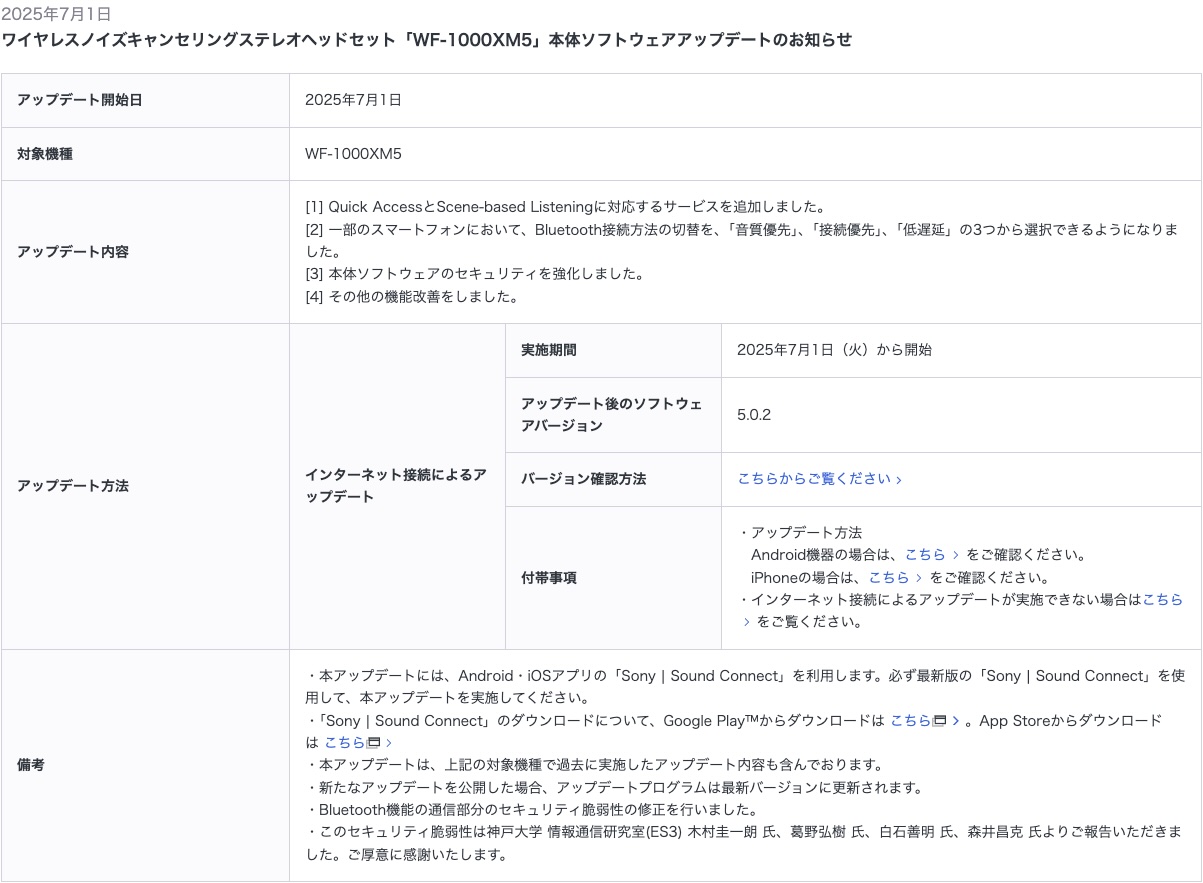Click the 実施期間 label

pos(549,350)
